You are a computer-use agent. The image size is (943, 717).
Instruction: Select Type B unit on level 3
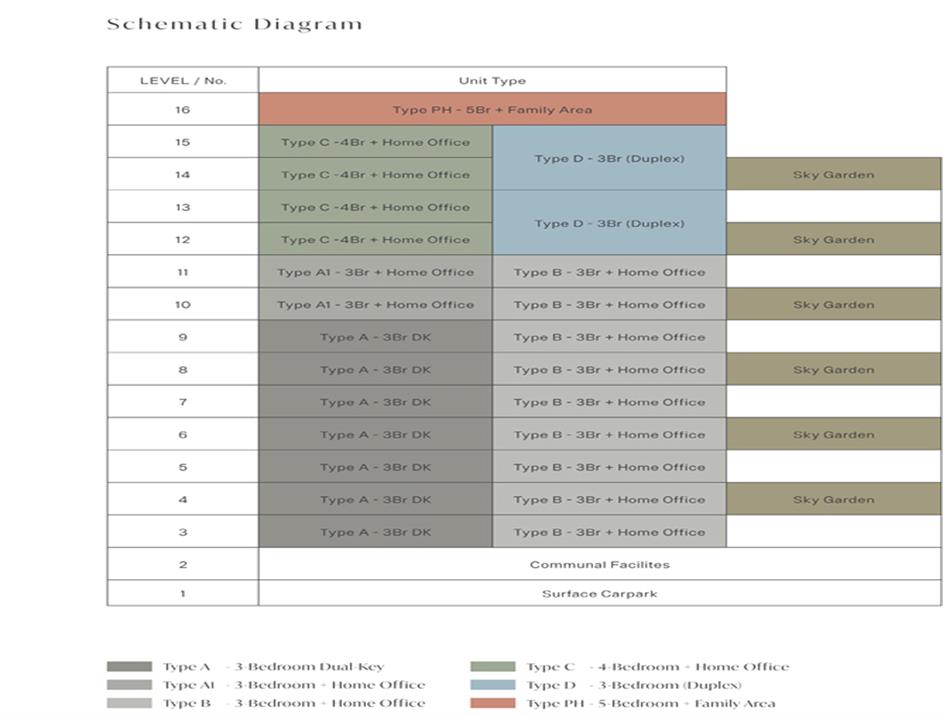(609, 532)
